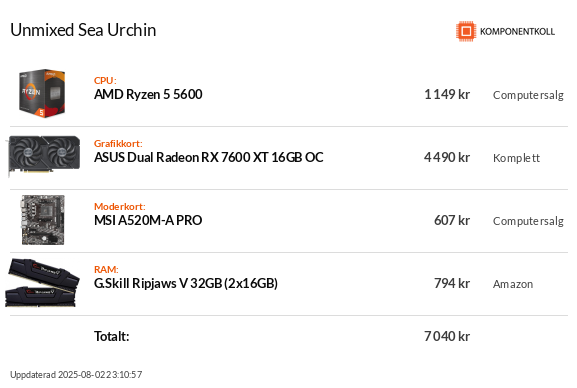Click the Komponentkoll chip logo icon
Image resolution: width=577 pixels, height=388 pixels.
[466, 31]
